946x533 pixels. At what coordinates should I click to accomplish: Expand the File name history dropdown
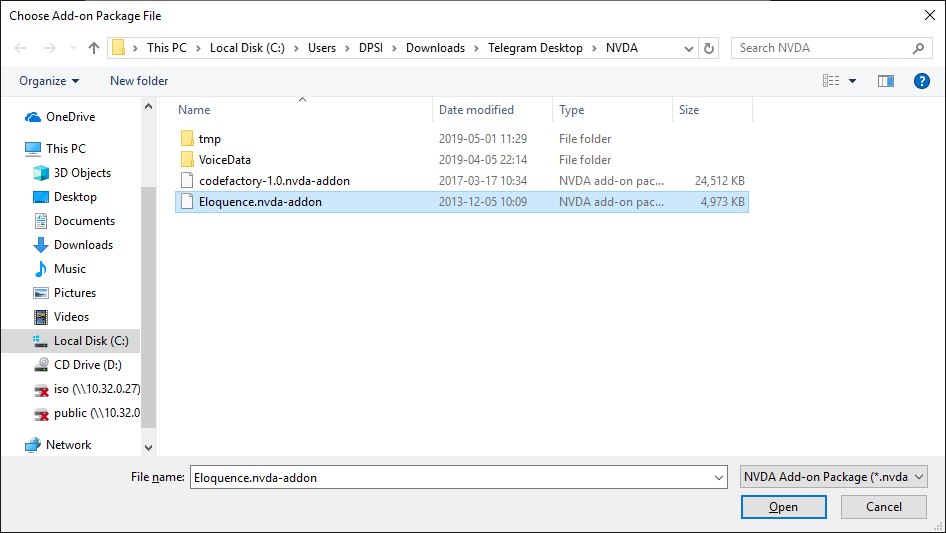pos(719,477)
